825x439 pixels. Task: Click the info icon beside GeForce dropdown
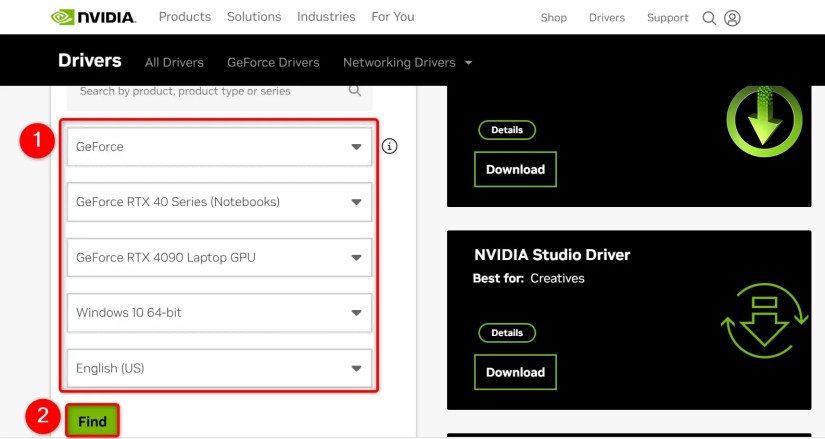389,146
